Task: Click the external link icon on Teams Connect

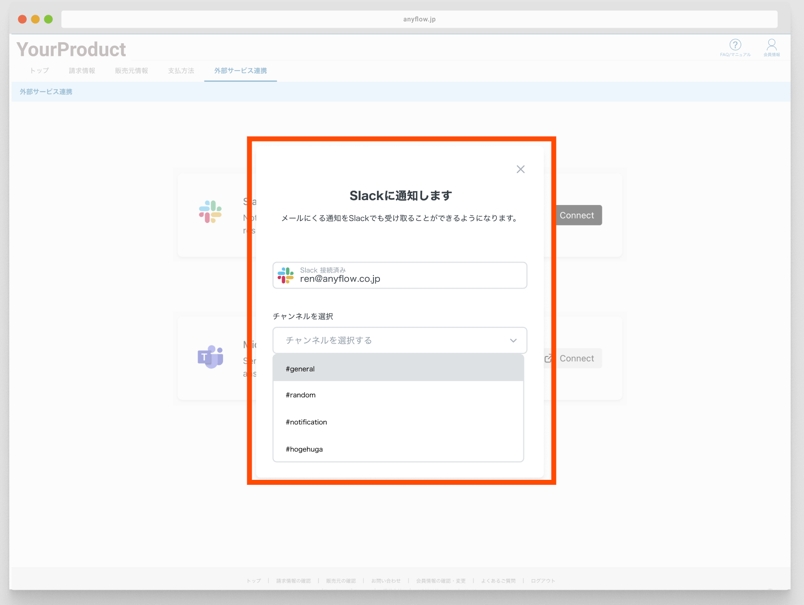Action: (548, 358)
